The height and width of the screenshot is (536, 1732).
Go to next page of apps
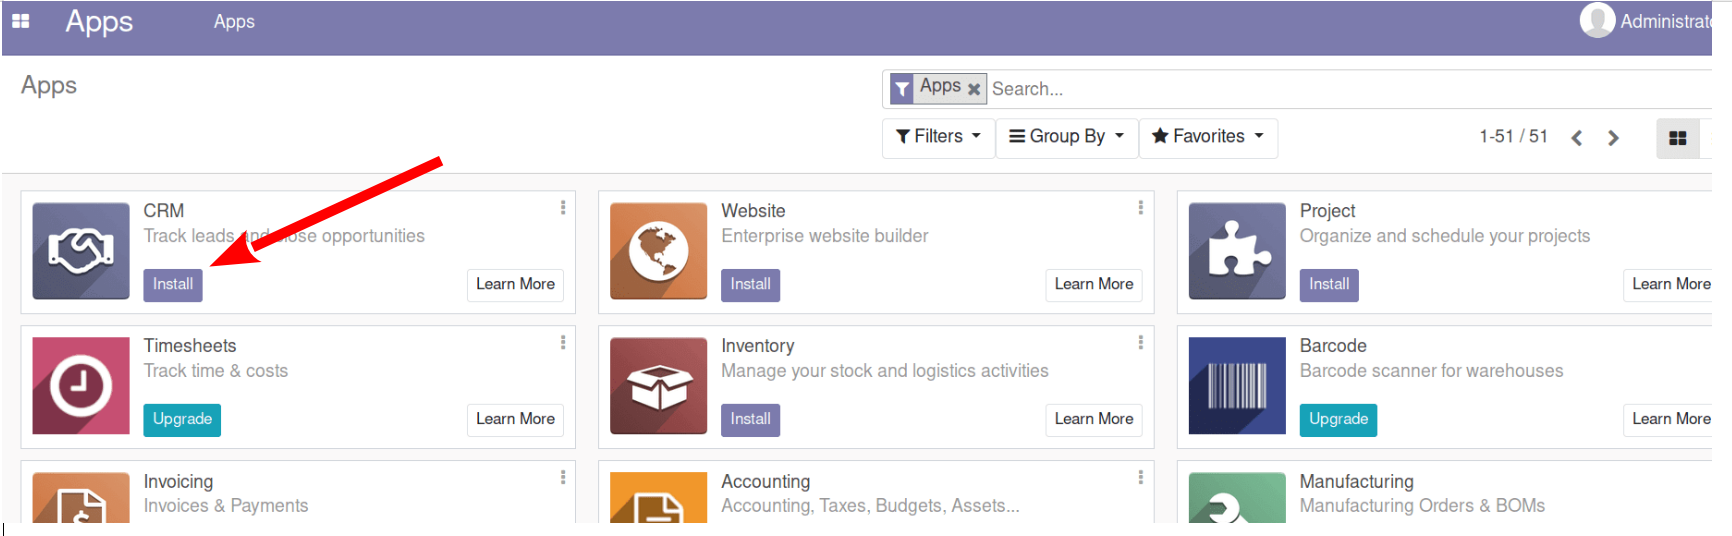pos(1613,138)
